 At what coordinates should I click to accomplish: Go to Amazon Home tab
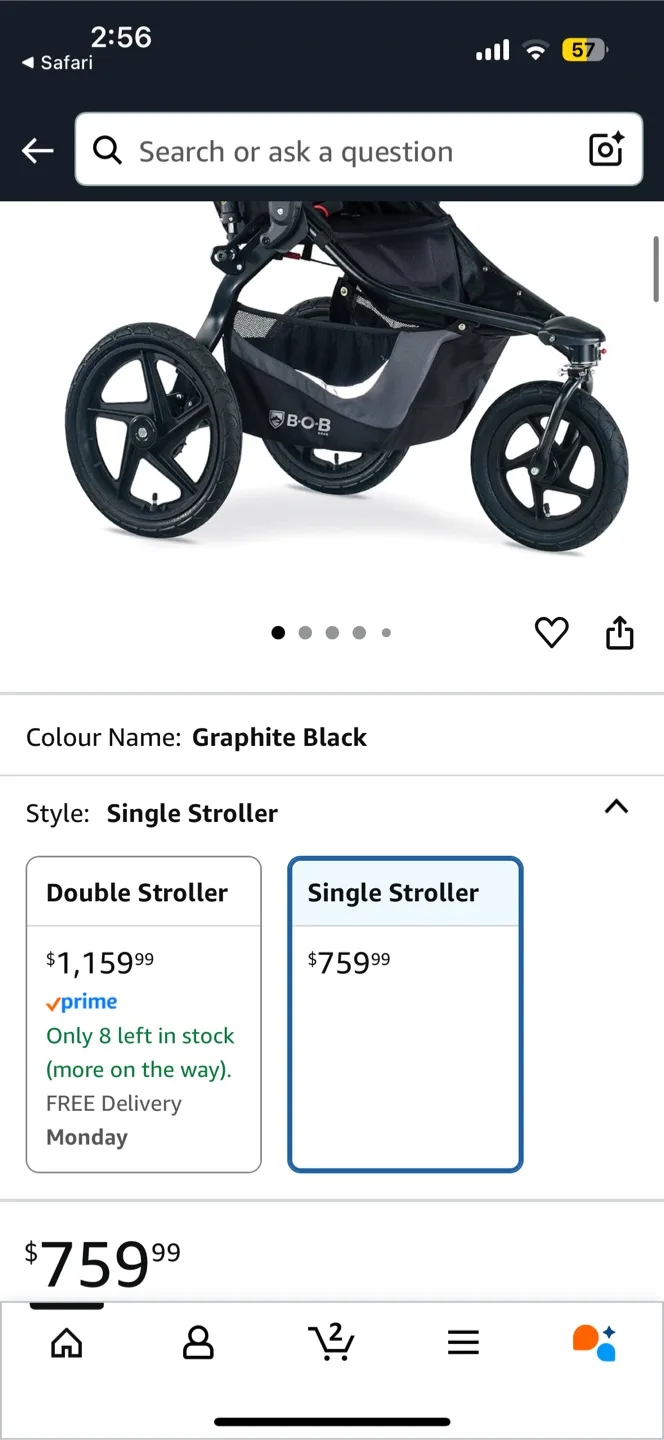pyautogui.click(x=67, y=1343)
